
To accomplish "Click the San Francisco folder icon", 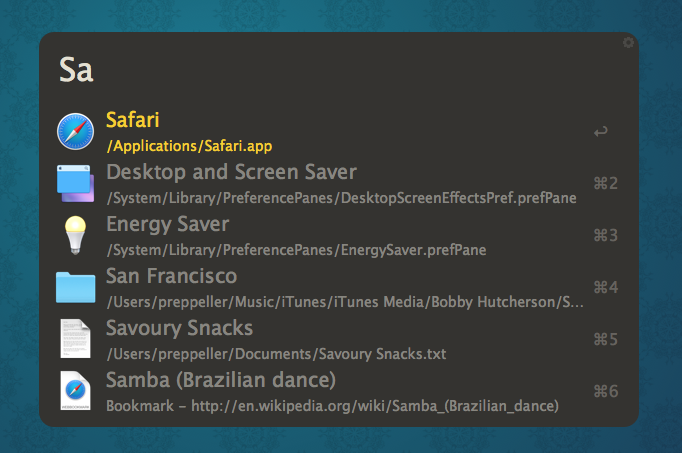I will click(75, 287).
